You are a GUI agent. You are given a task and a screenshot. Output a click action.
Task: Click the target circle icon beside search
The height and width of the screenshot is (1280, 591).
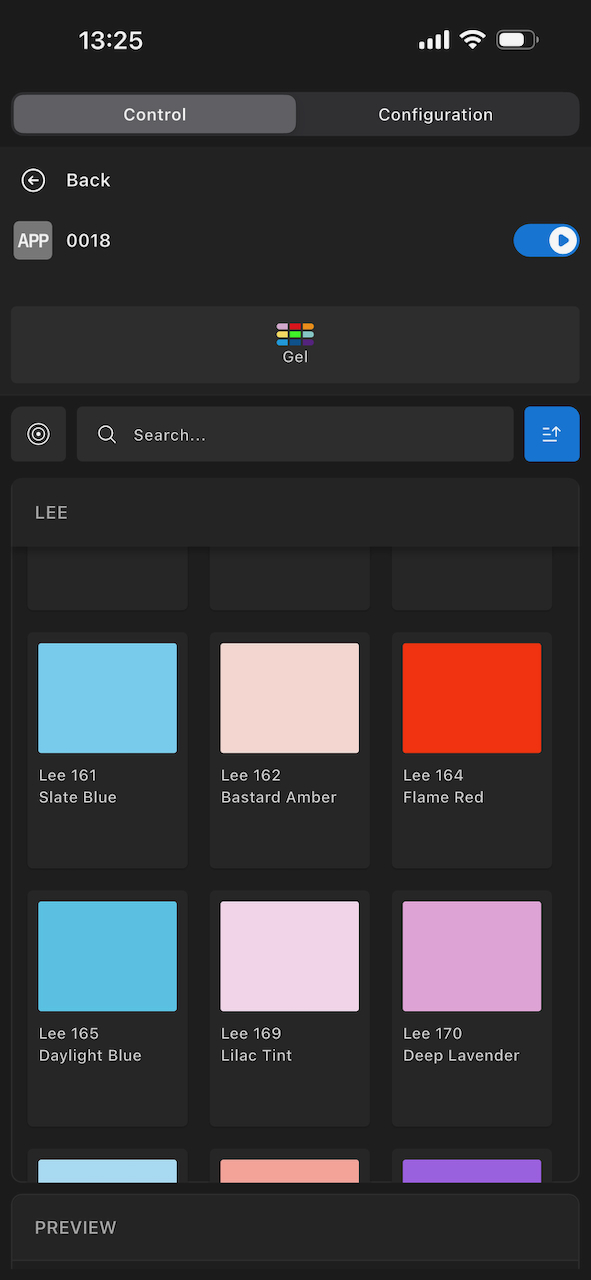click(39, 434)
